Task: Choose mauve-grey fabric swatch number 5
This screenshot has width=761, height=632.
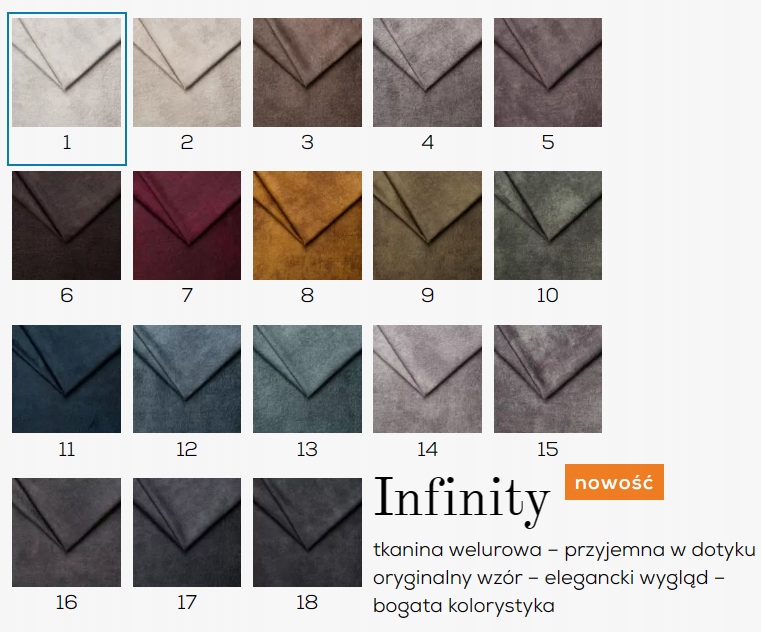Action: point(548,73)
